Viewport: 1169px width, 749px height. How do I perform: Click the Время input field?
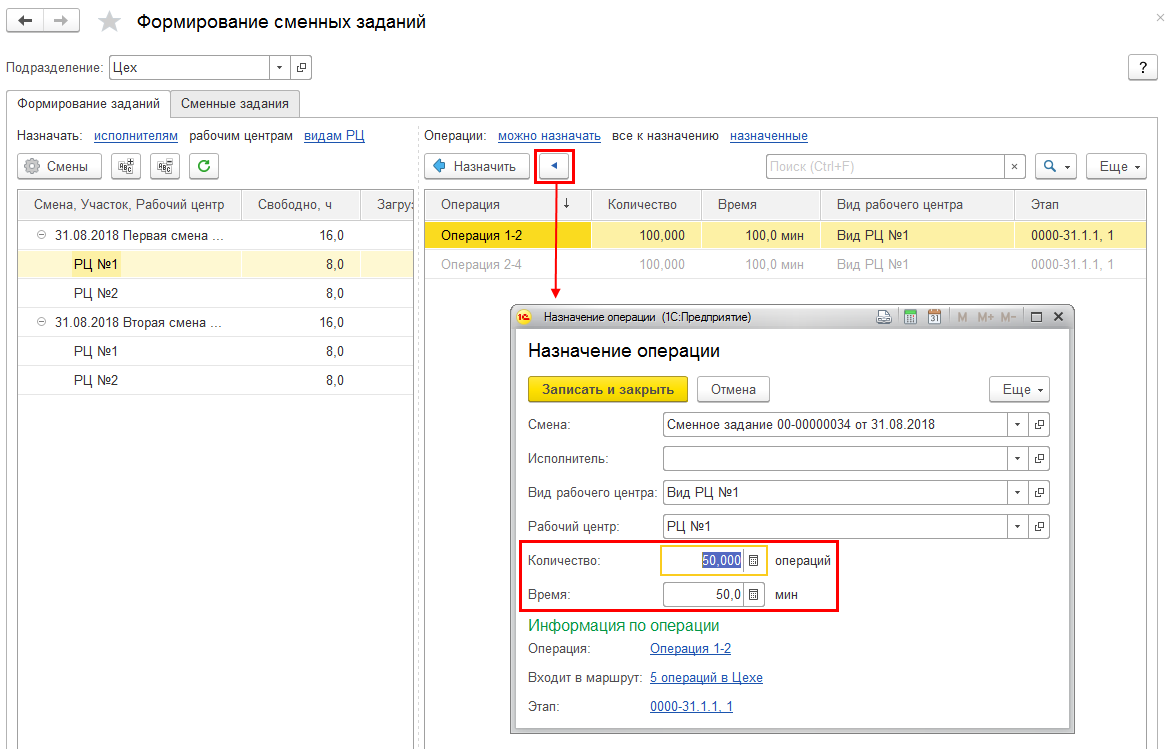pos(704,595)
